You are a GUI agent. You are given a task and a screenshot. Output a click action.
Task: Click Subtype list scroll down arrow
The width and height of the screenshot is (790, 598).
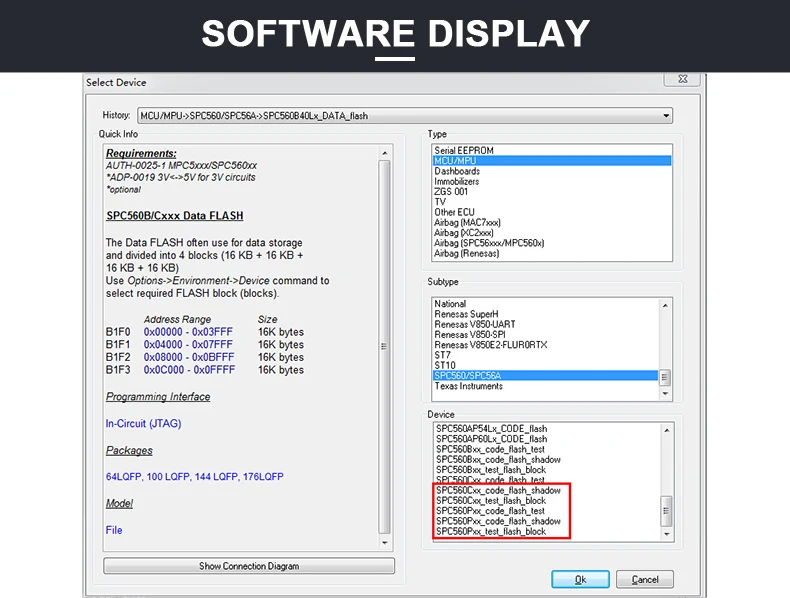point(666,393)
